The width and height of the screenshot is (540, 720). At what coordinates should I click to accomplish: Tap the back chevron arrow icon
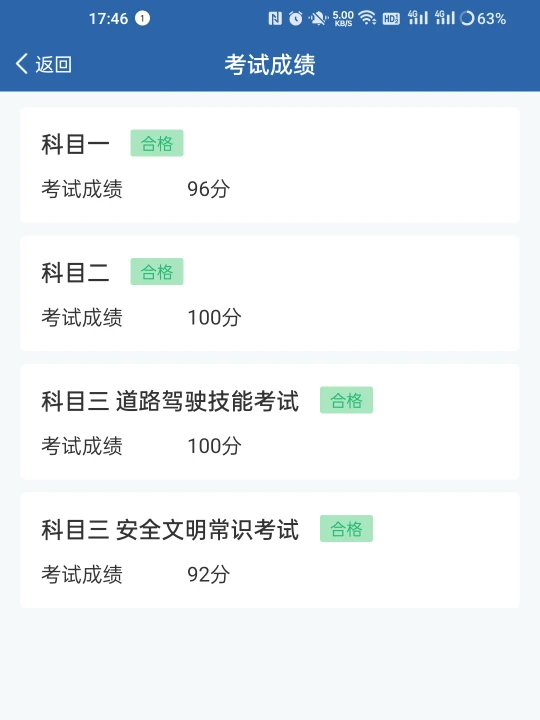coord(22,64)
